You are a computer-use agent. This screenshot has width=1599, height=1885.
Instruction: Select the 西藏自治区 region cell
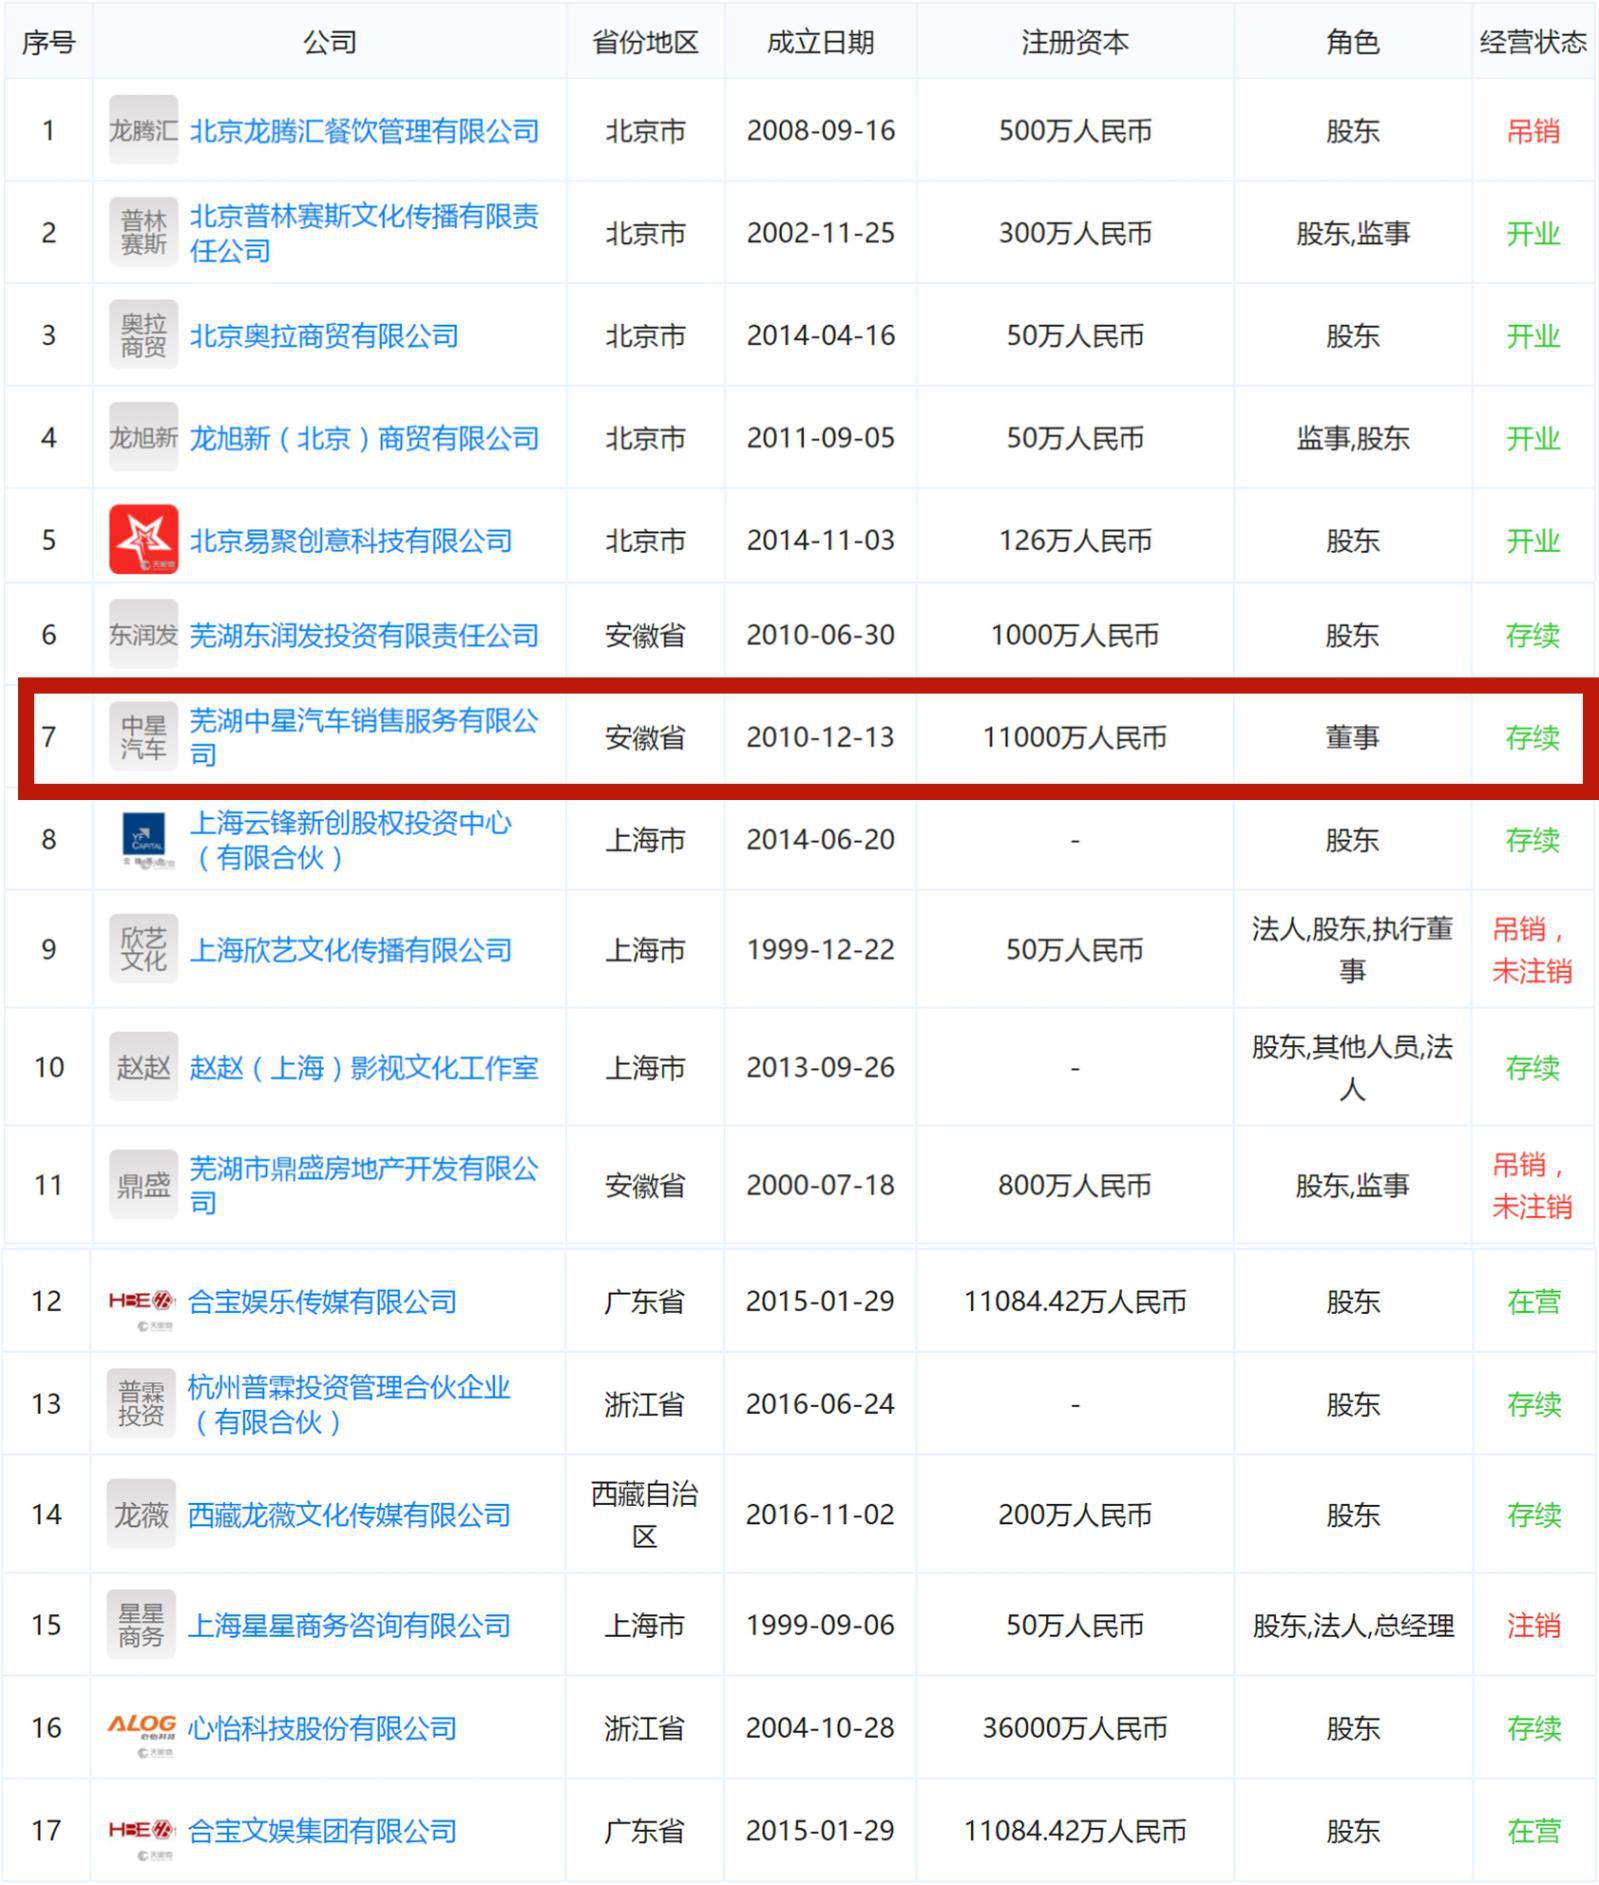coord(645,1515)
